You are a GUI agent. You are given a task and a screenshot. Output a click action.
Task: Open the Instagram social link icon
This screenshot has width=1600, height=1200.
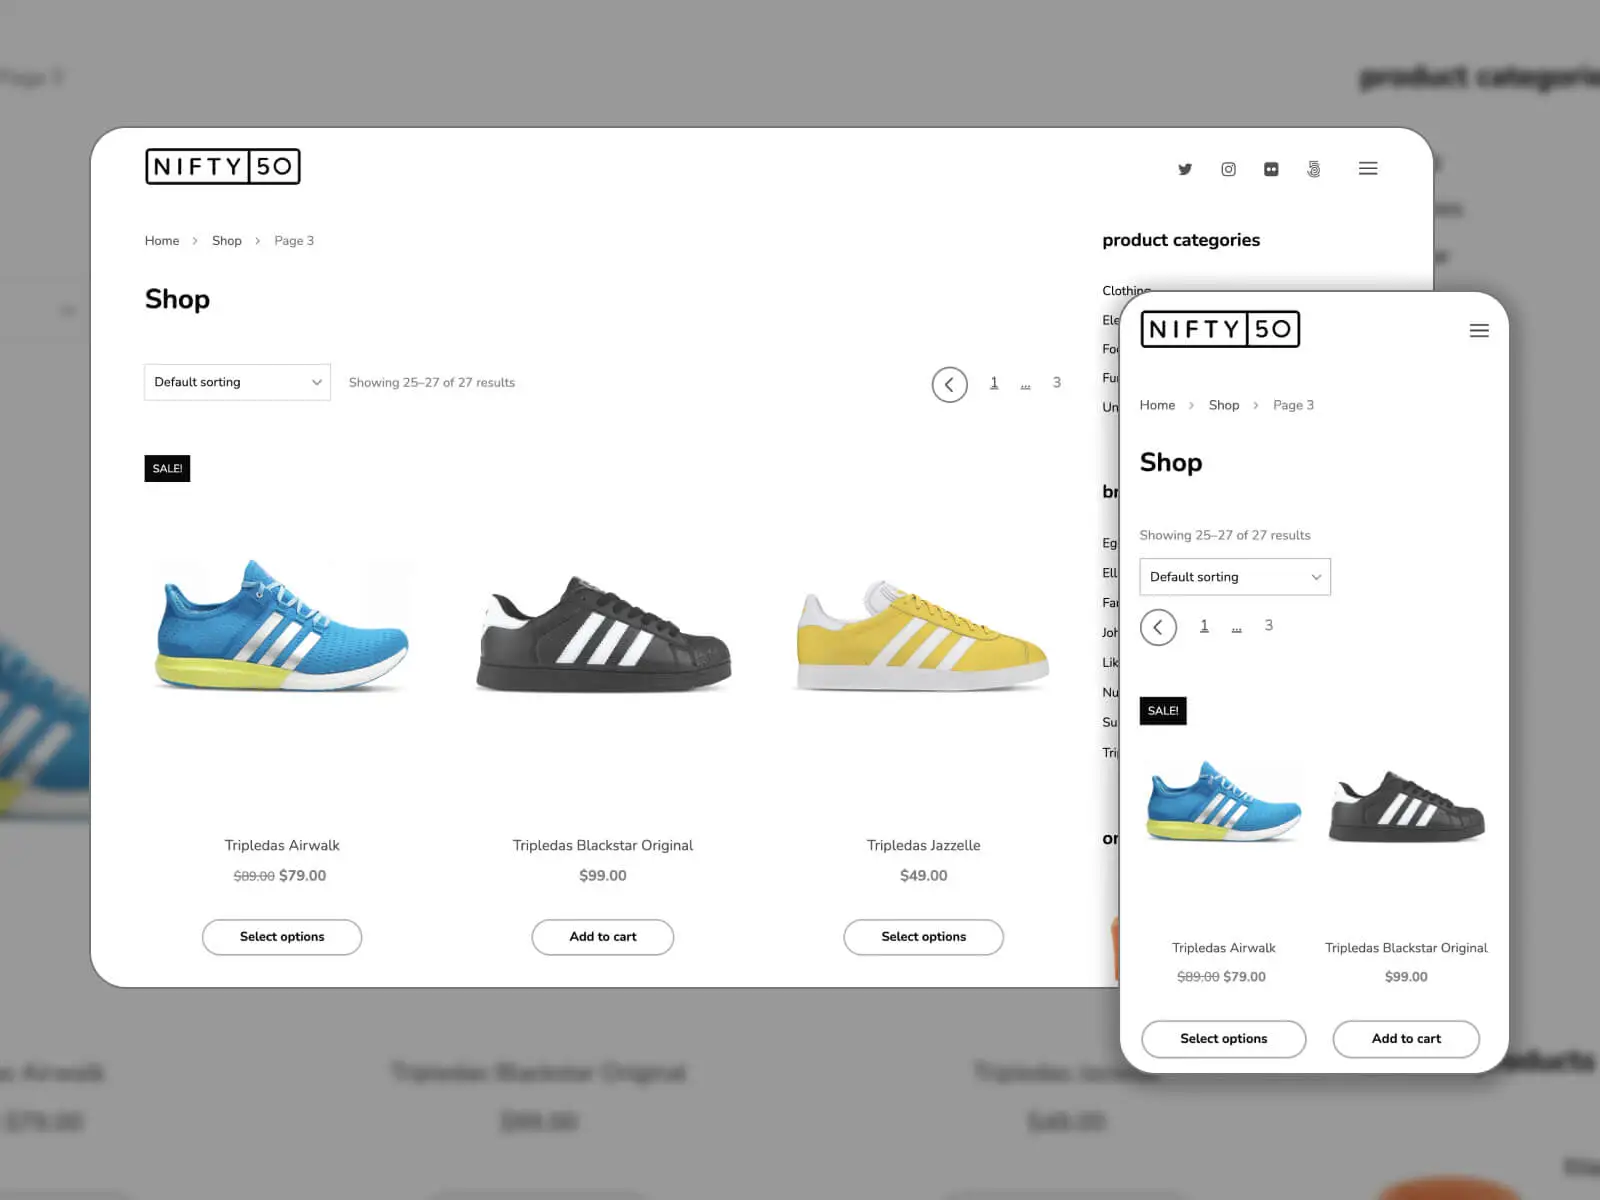coord(1228,169)
